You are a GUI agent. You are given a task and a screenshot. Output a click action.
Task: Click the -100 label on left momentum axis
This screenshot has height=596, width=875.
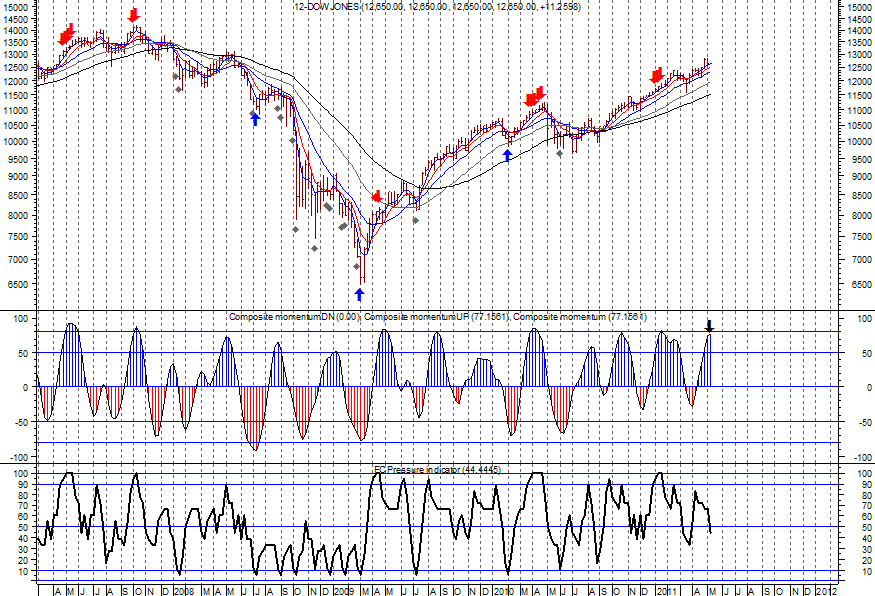(x=18, y=457)
